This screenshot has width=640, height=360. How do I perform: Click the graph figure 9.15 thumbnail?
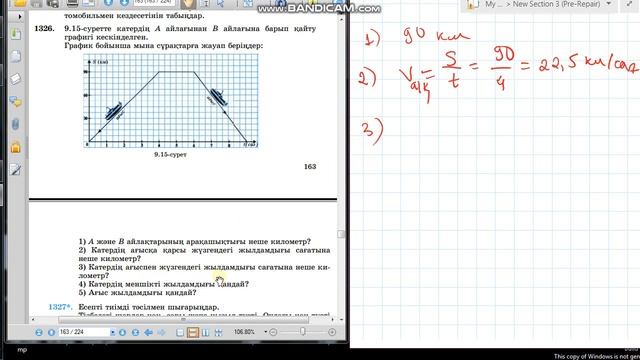[171, 101]
